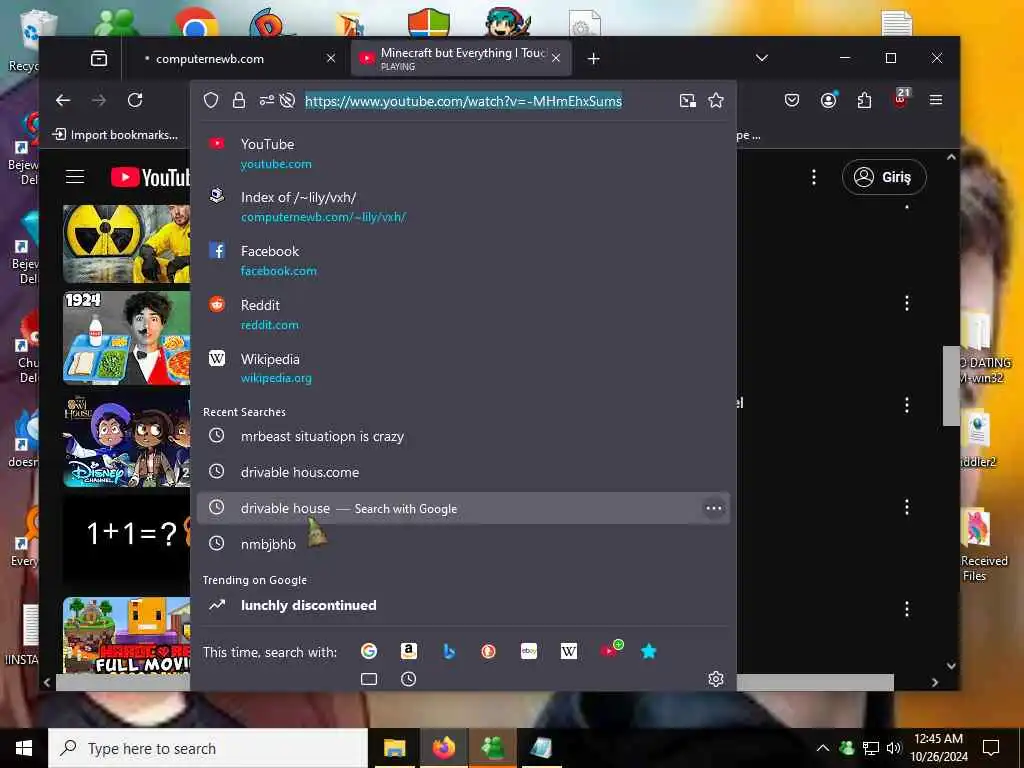Open the volume control in system tray
1024x768 pixels.
pyautogui.click(x=893, y=748)
